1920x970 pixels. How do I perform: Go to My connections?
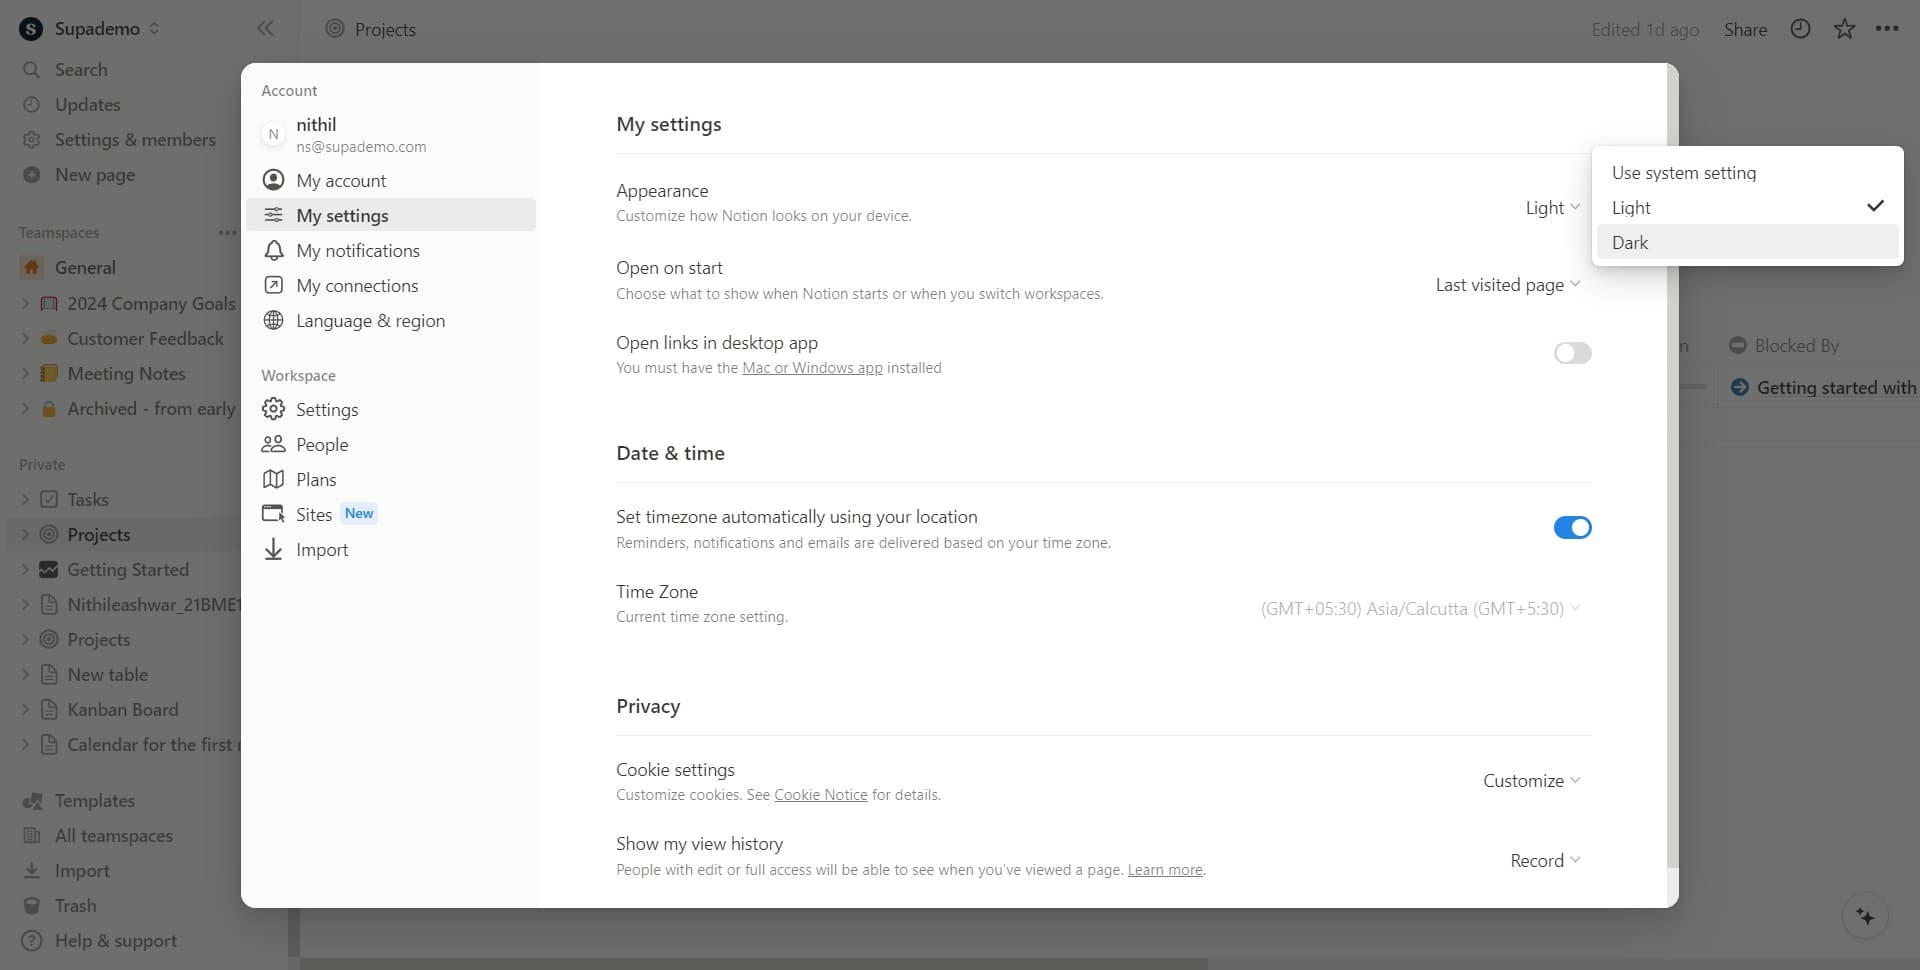(391, 285)
